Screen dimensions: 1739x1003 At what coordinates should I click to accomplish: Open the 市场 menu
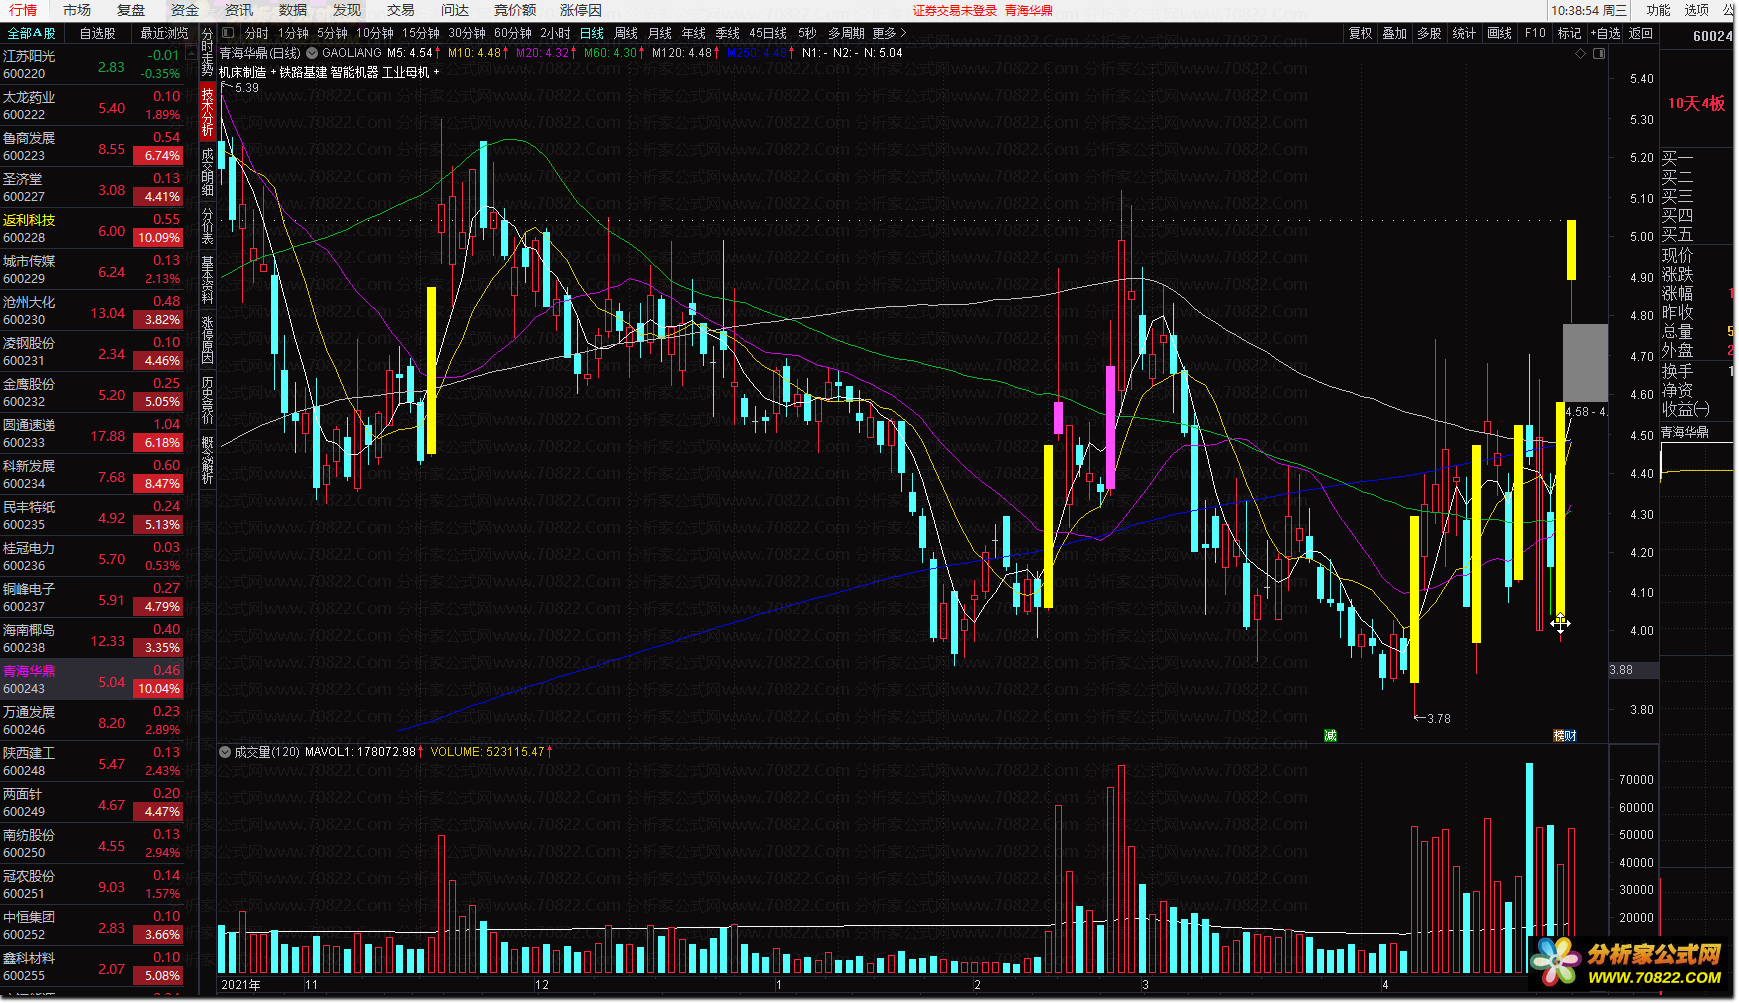(x=77, y=10)
